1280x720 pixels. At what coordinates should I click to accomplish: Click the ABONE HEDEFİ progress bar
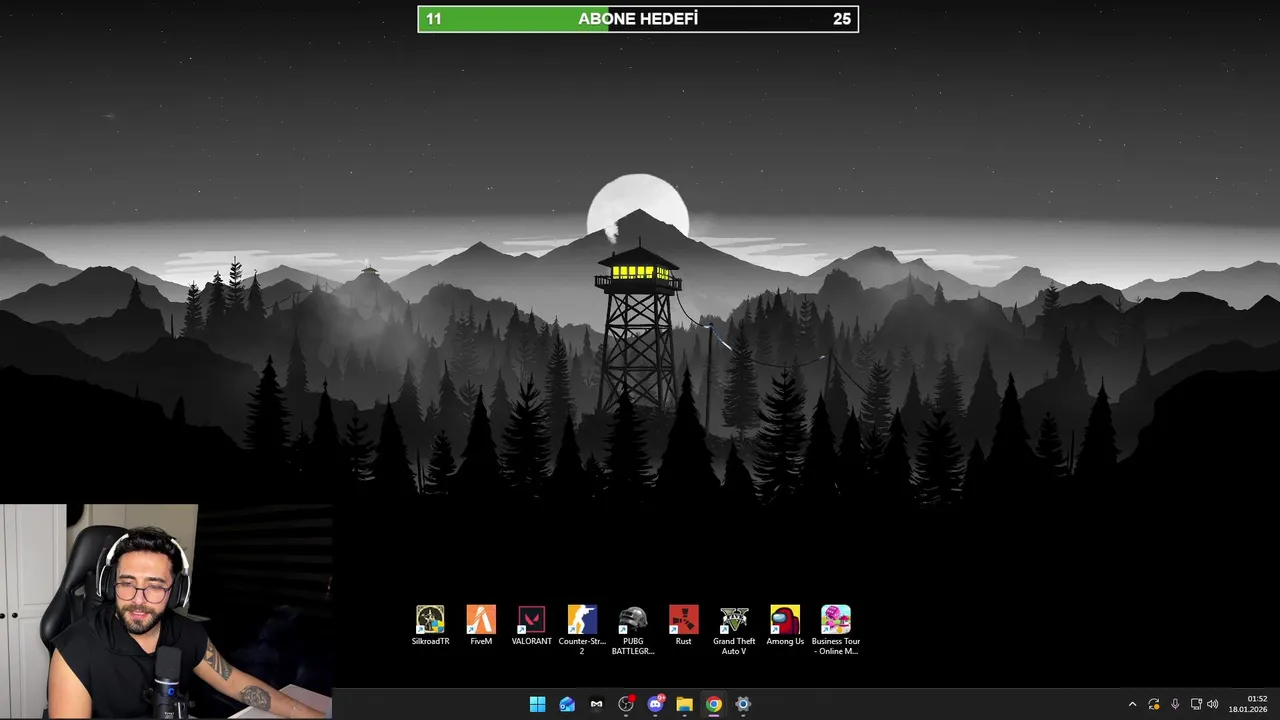pos(638,19)
